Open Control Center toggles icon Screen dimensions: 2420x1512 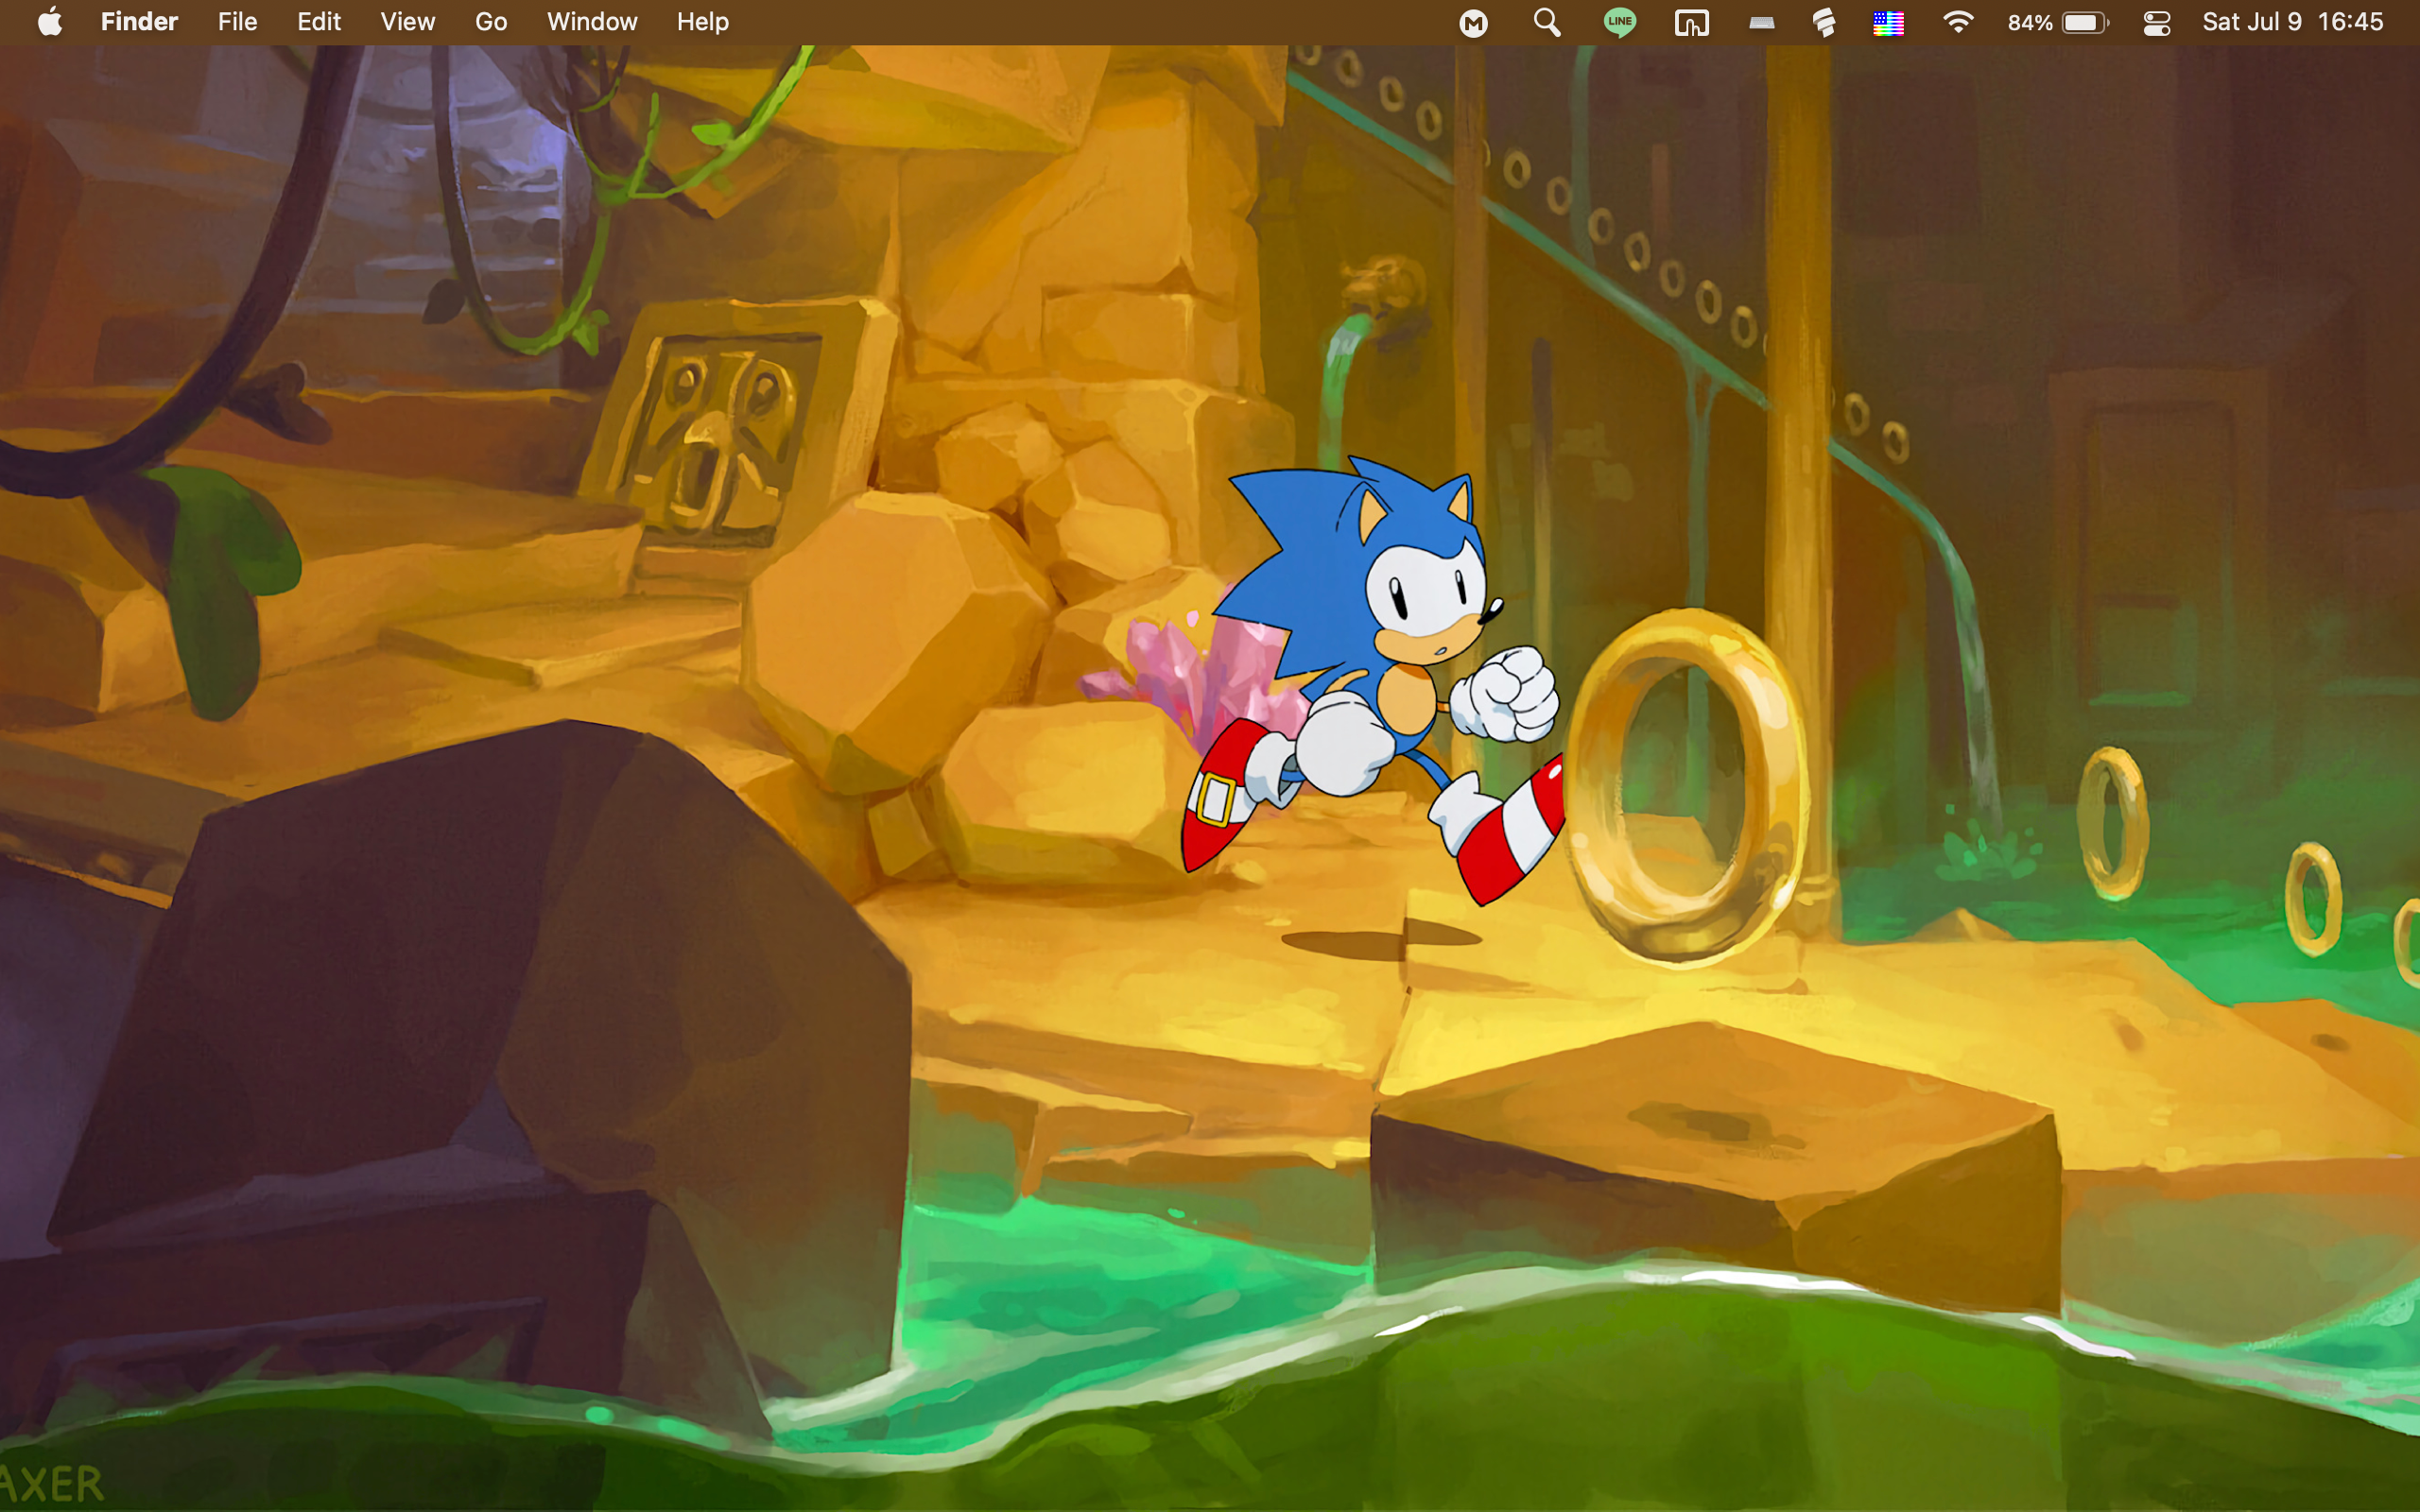[x=2157, y=22]
